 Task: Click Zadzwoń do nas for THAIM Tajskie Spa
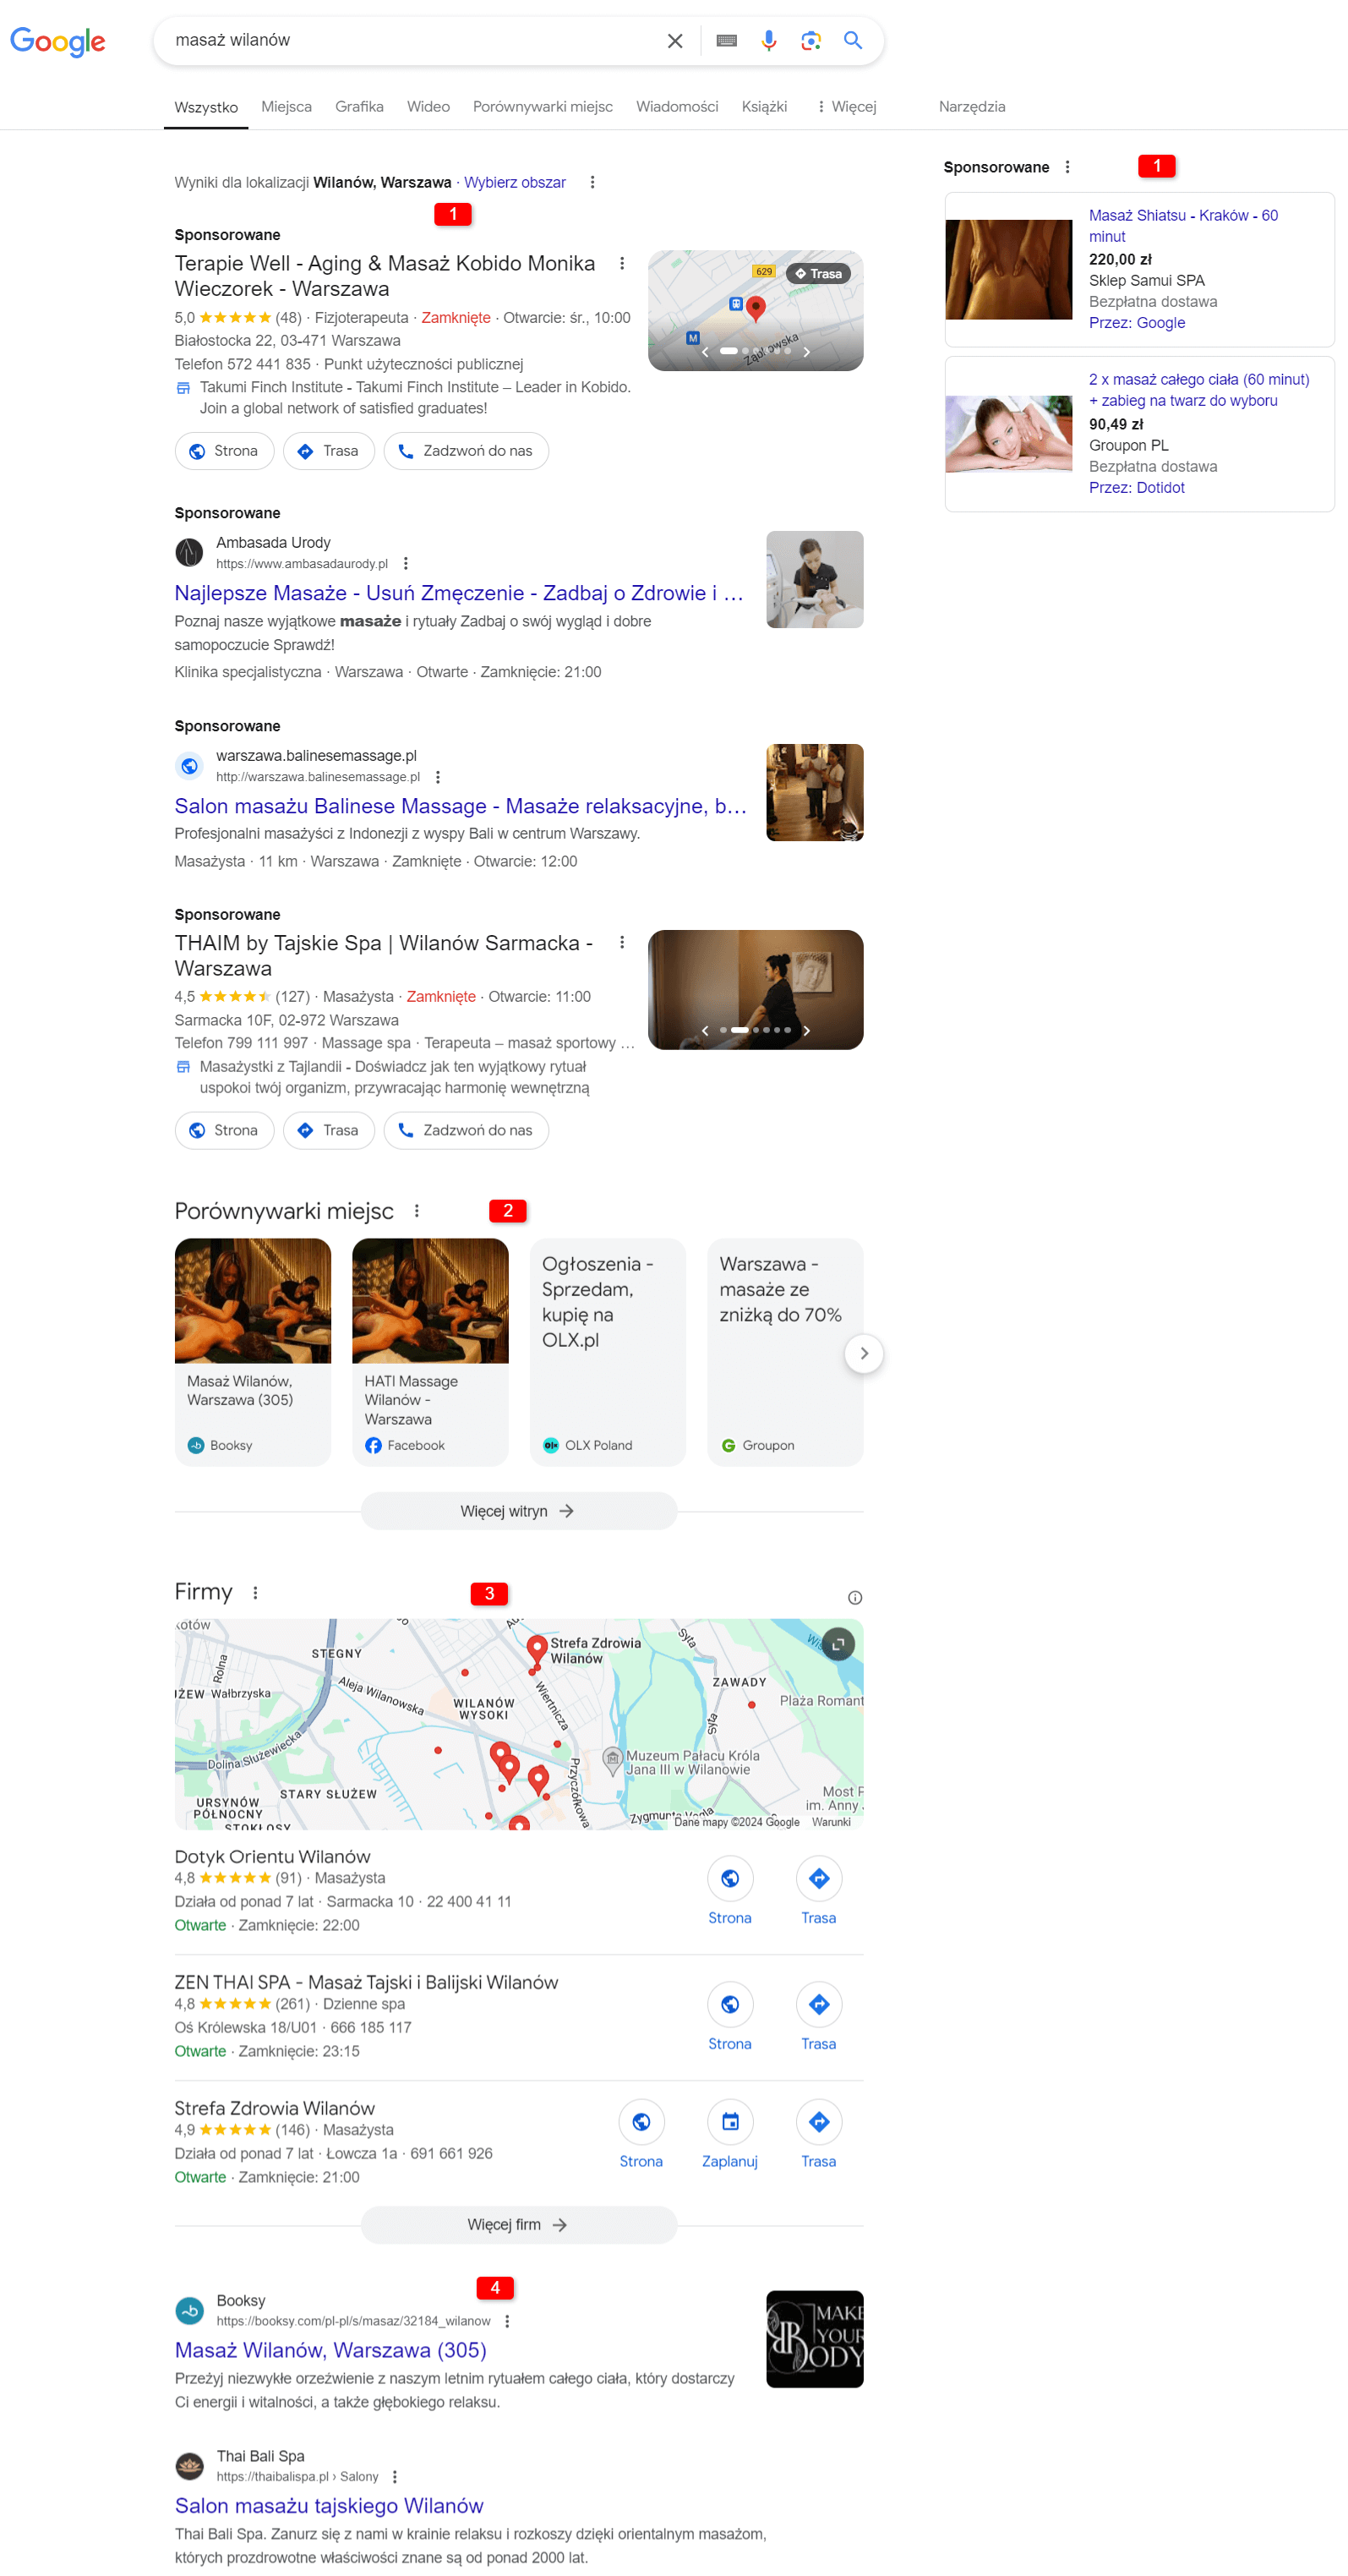pyautogui.click(x=466, y=1130)
